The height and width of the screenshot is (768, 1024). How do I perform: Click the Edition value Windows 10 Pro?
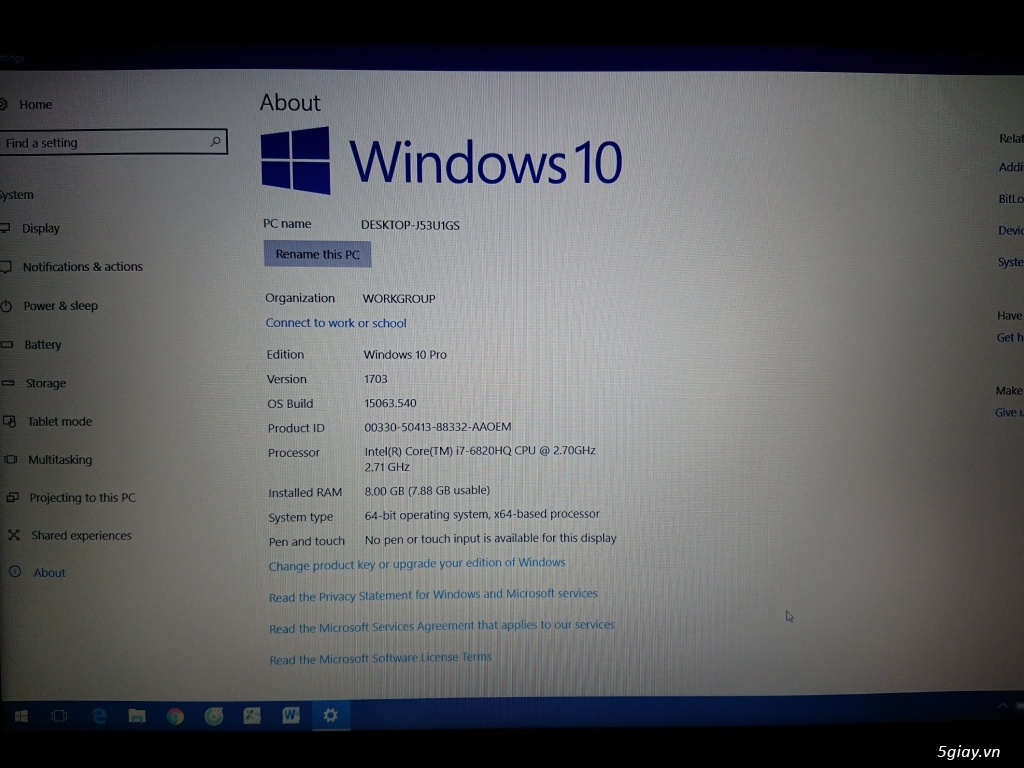click(x=405, y=355)
